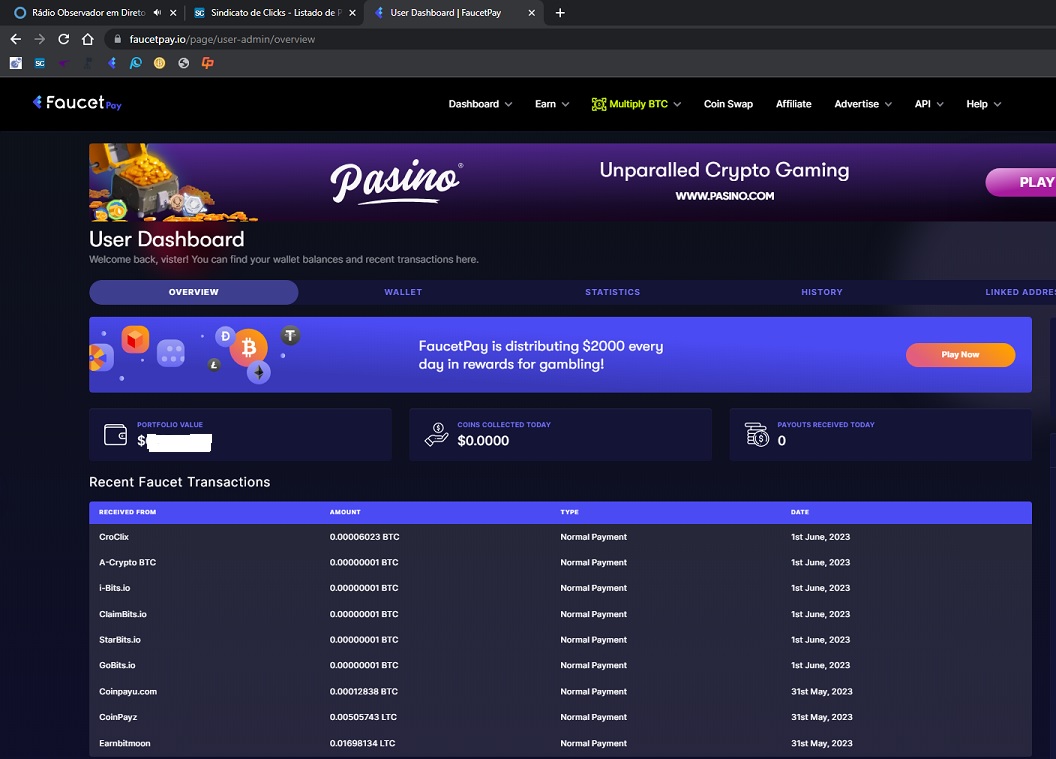Screen dimensions: 1056x759
Task: Click the Earnbitmoon sender name
Action: tap(125, 744)
